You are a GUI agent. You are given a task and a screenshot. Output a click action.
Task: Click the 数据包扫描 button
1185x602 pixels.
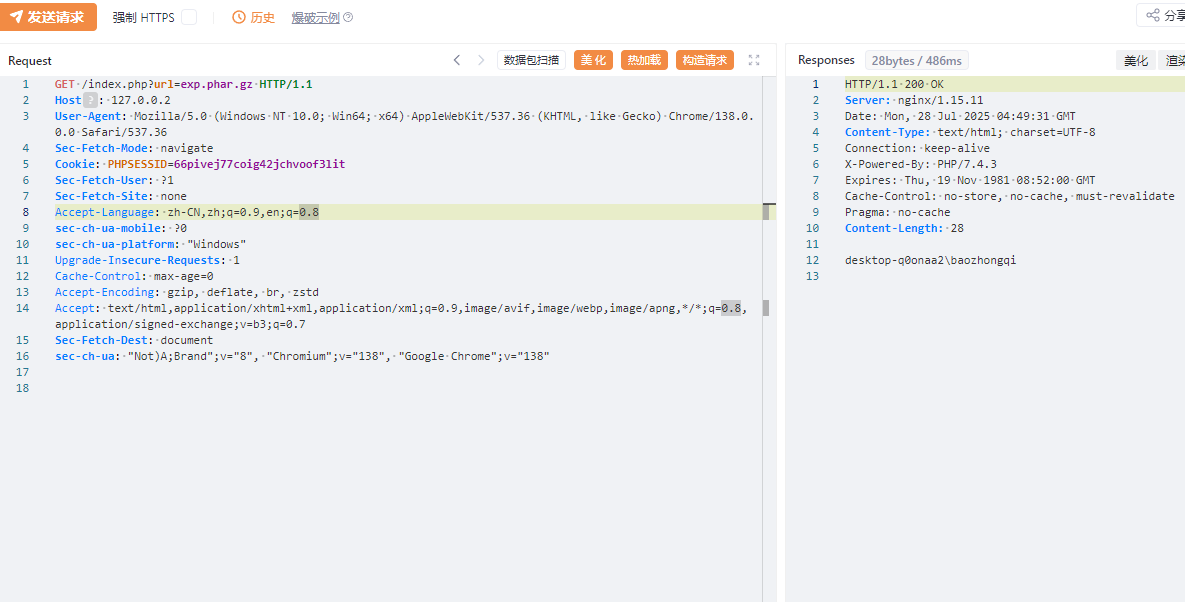coord(531,60)
